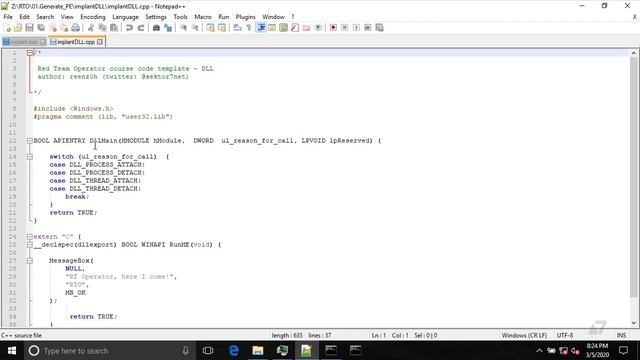Click the Stop macro recording icon
Image resolution: width=640 pixels, height=360 pixels.
pyautogui.click(x=344, y=28)
